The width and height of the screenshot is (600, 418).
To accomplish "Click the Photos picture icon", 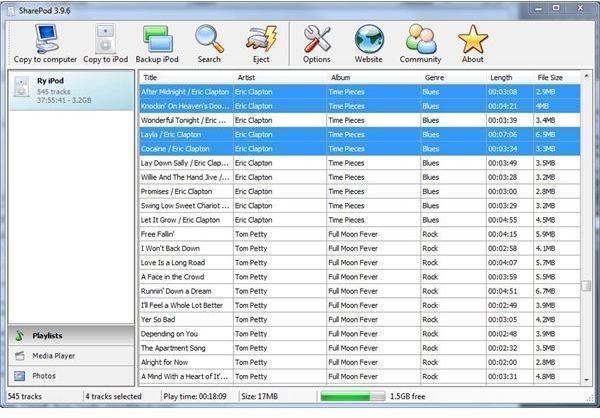I will click(x=20, y=376).
